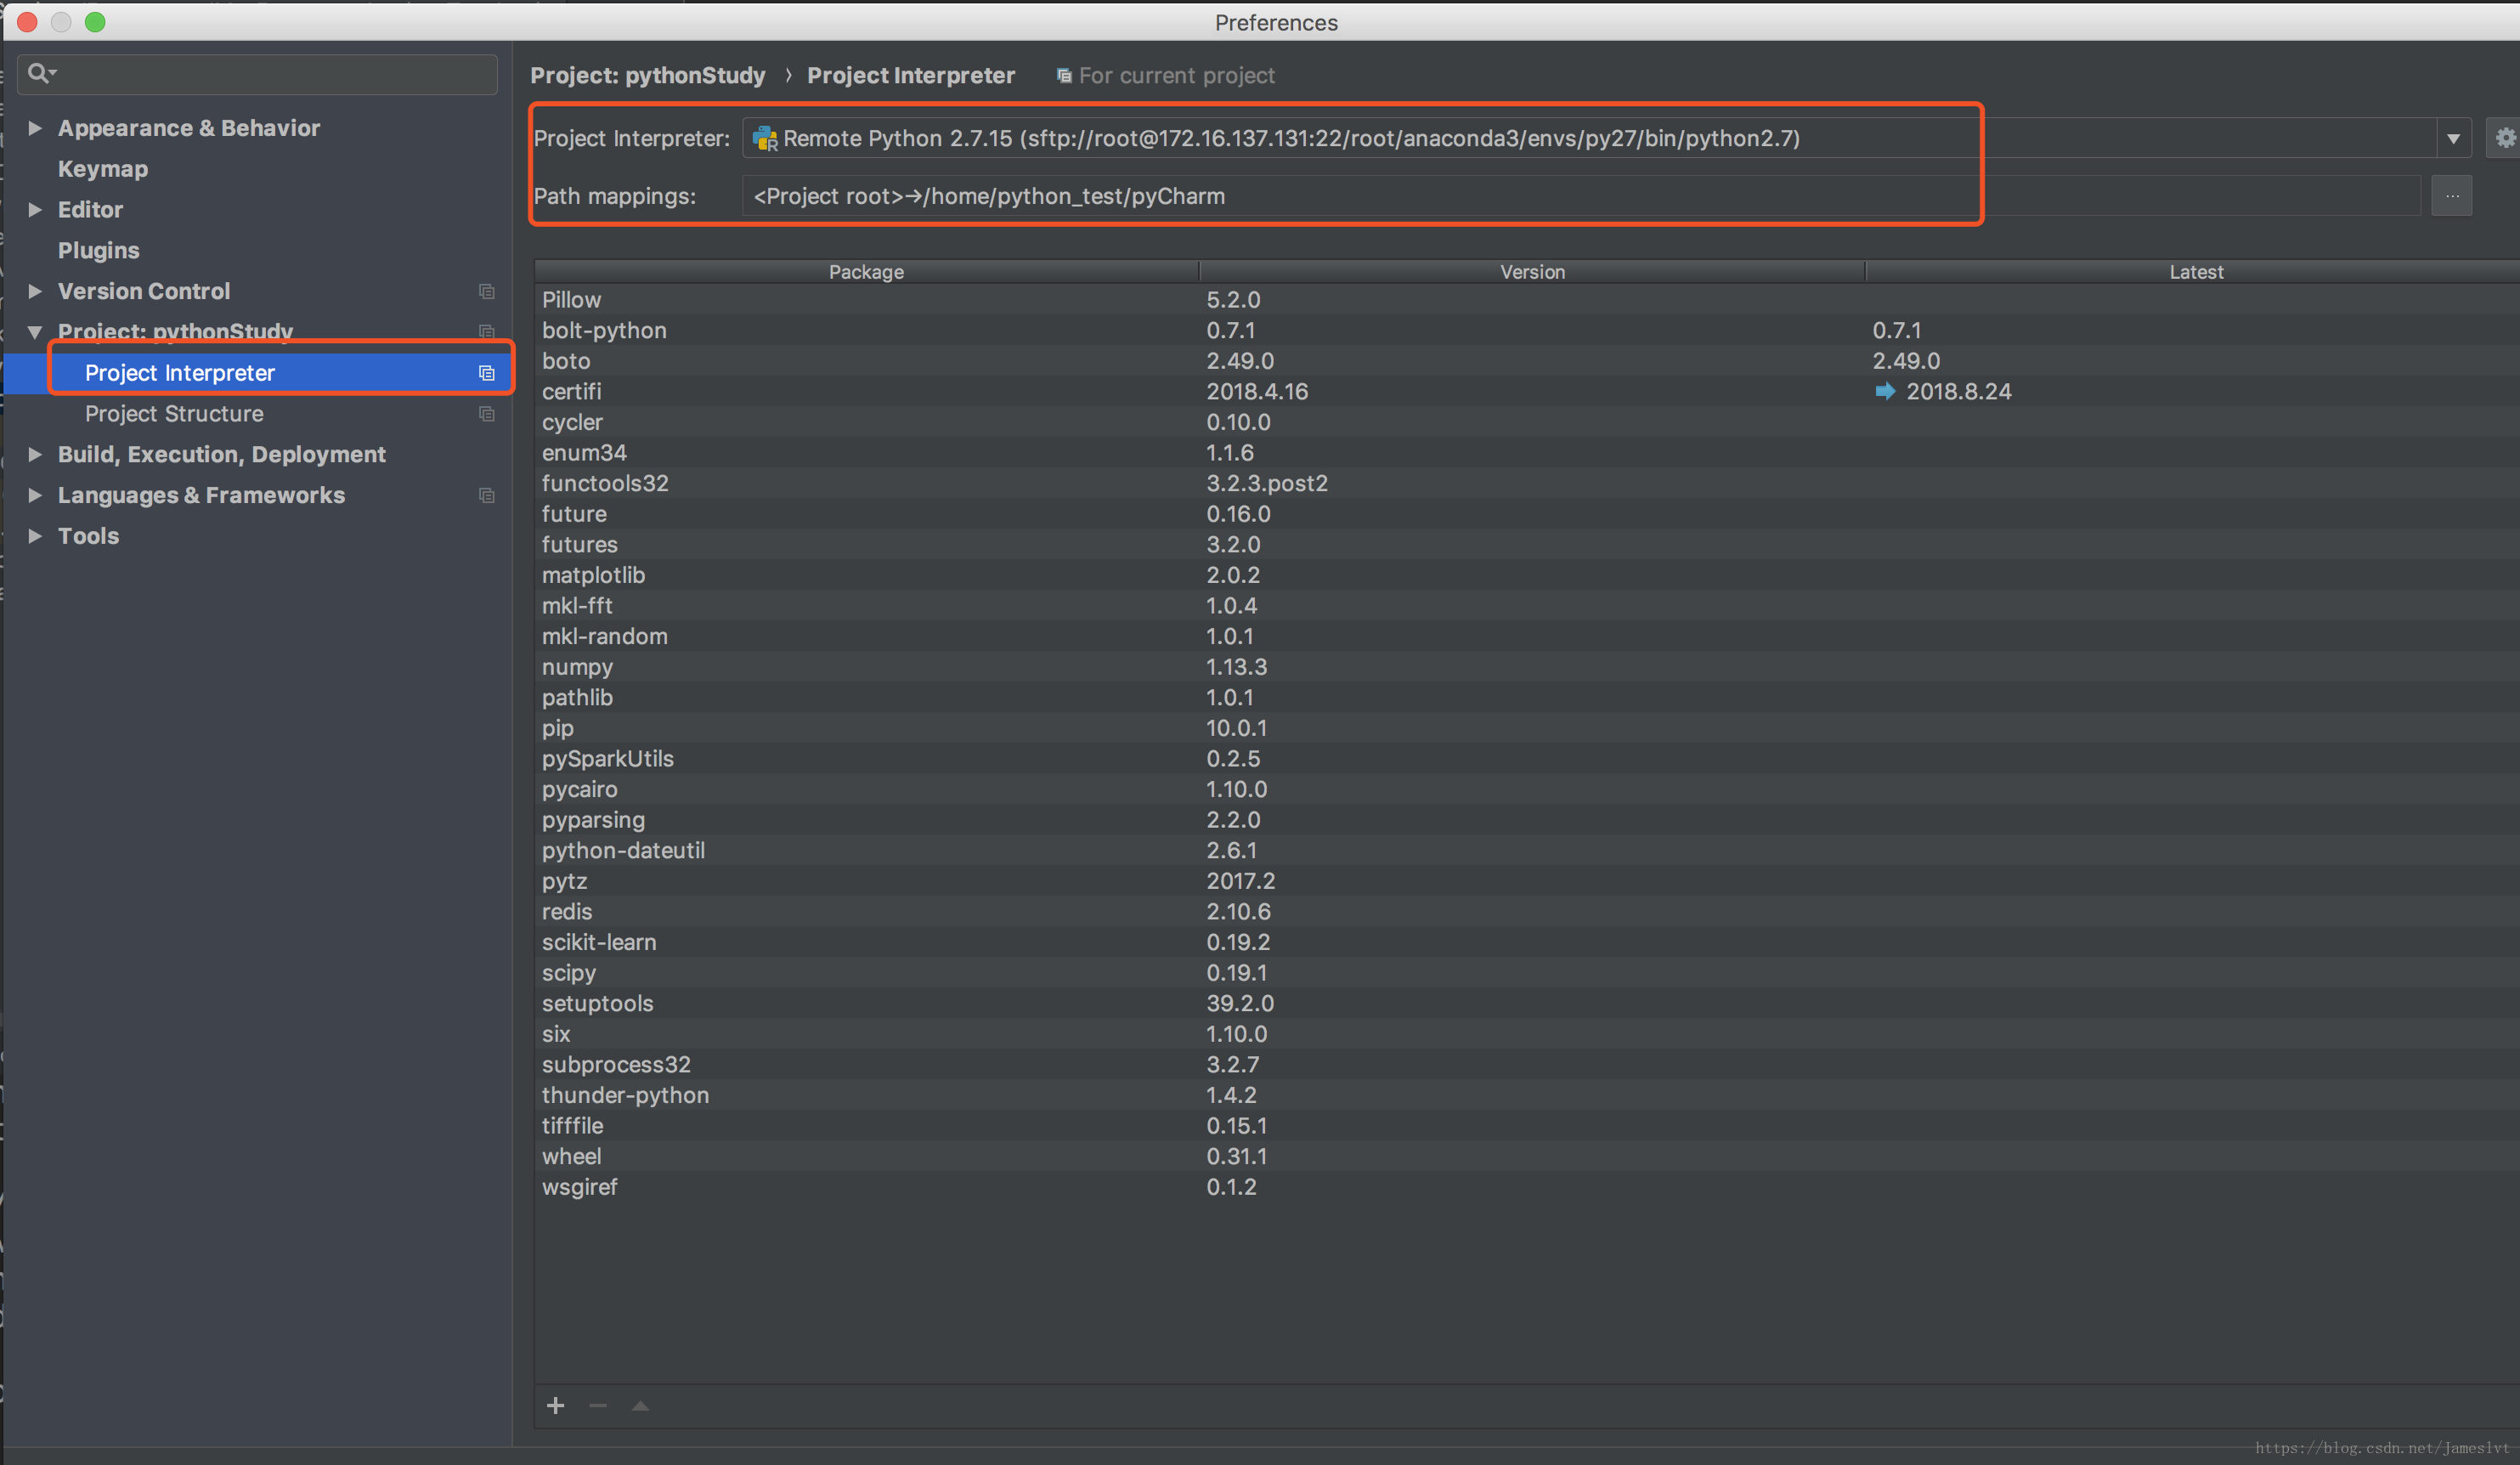The width and height of the screenshot is (2520, 1465).
Task: Click the settings search field
Action: [258, 74]
